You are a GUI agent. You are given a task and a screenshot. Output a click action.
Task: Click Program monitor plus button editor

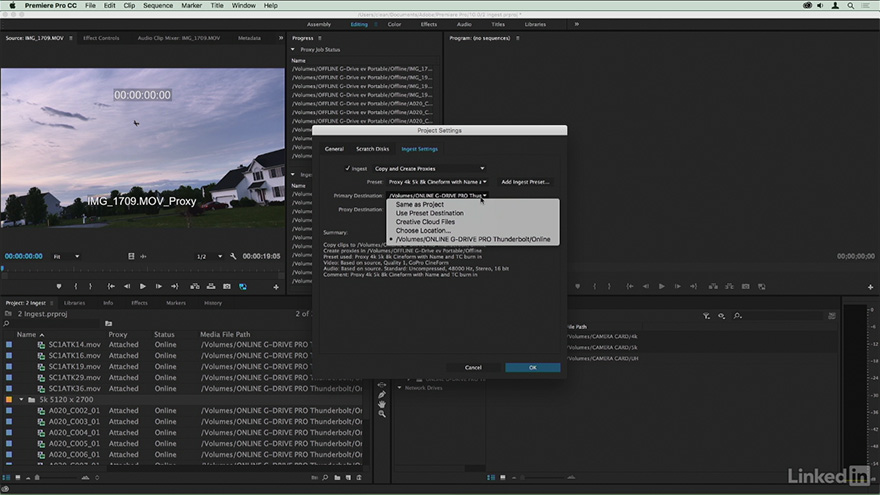870,287
